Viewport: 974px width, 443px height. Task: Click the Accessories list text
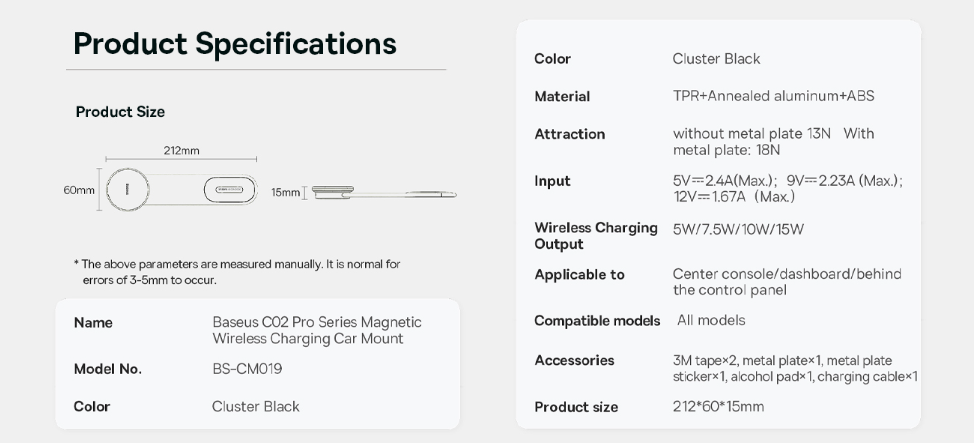point(795,368)
